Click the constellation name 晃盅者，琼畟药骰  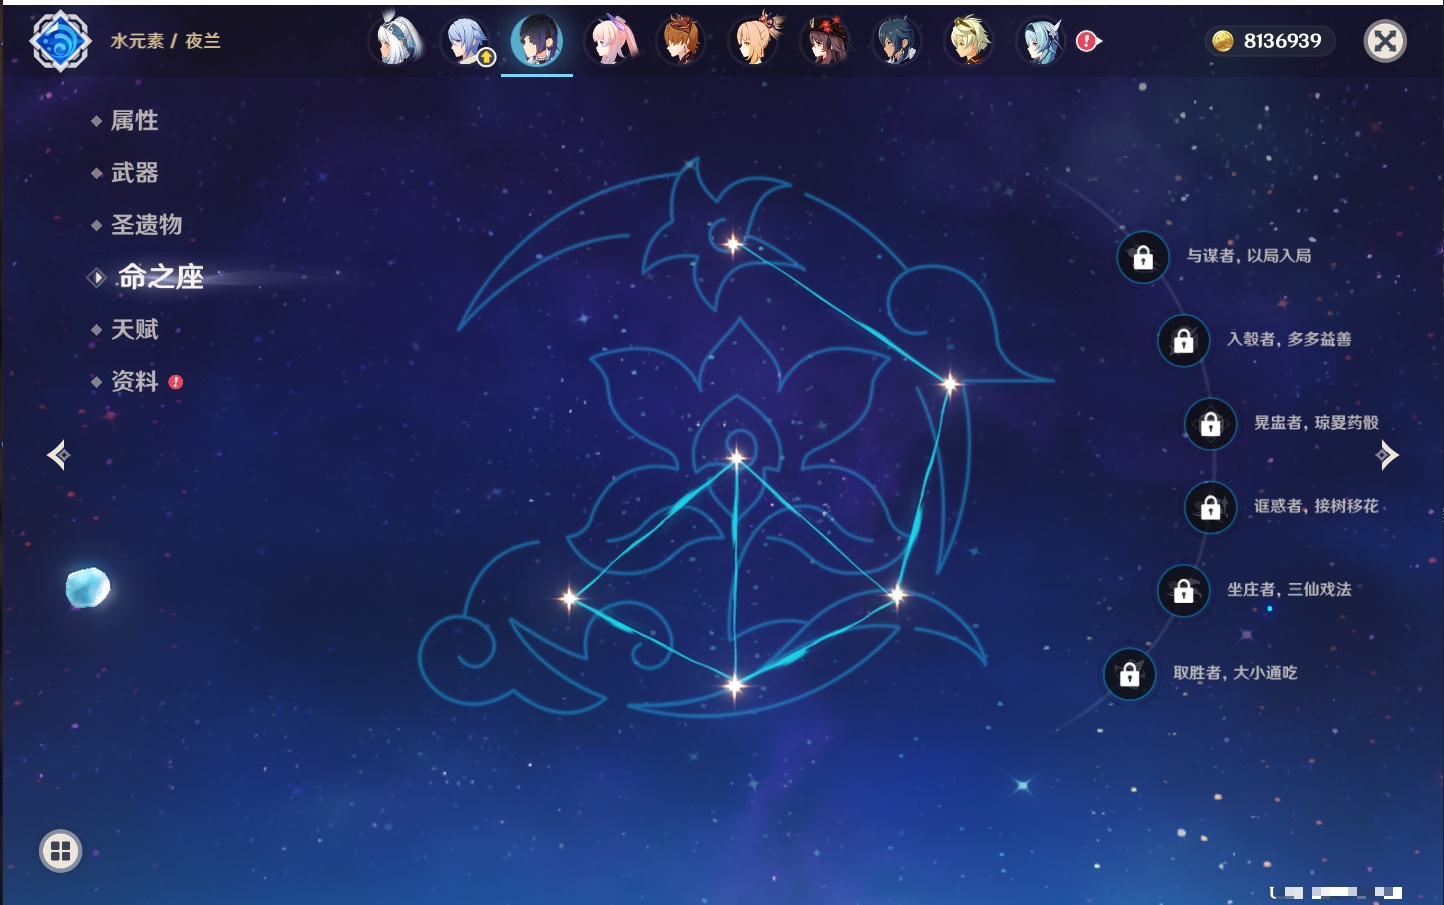click(x=1316, y=422)
